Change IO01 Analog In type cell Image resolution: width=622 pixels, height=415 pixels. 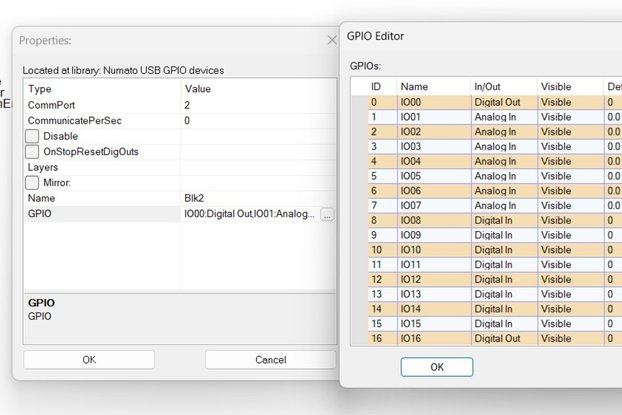(503, 117)
